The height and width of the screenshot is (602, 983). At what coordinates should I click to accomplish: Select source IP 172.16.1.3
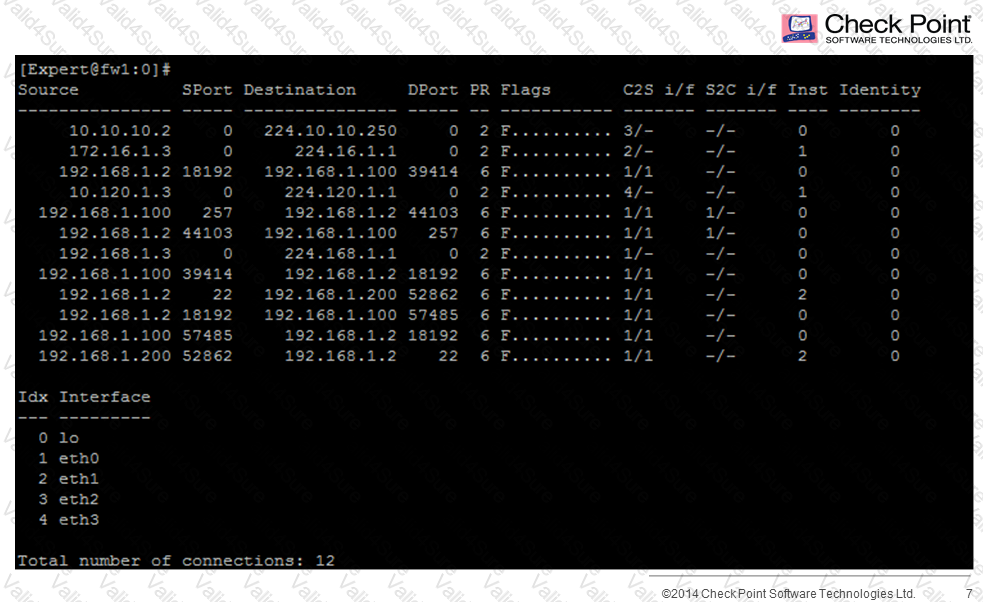coord(120,151)
